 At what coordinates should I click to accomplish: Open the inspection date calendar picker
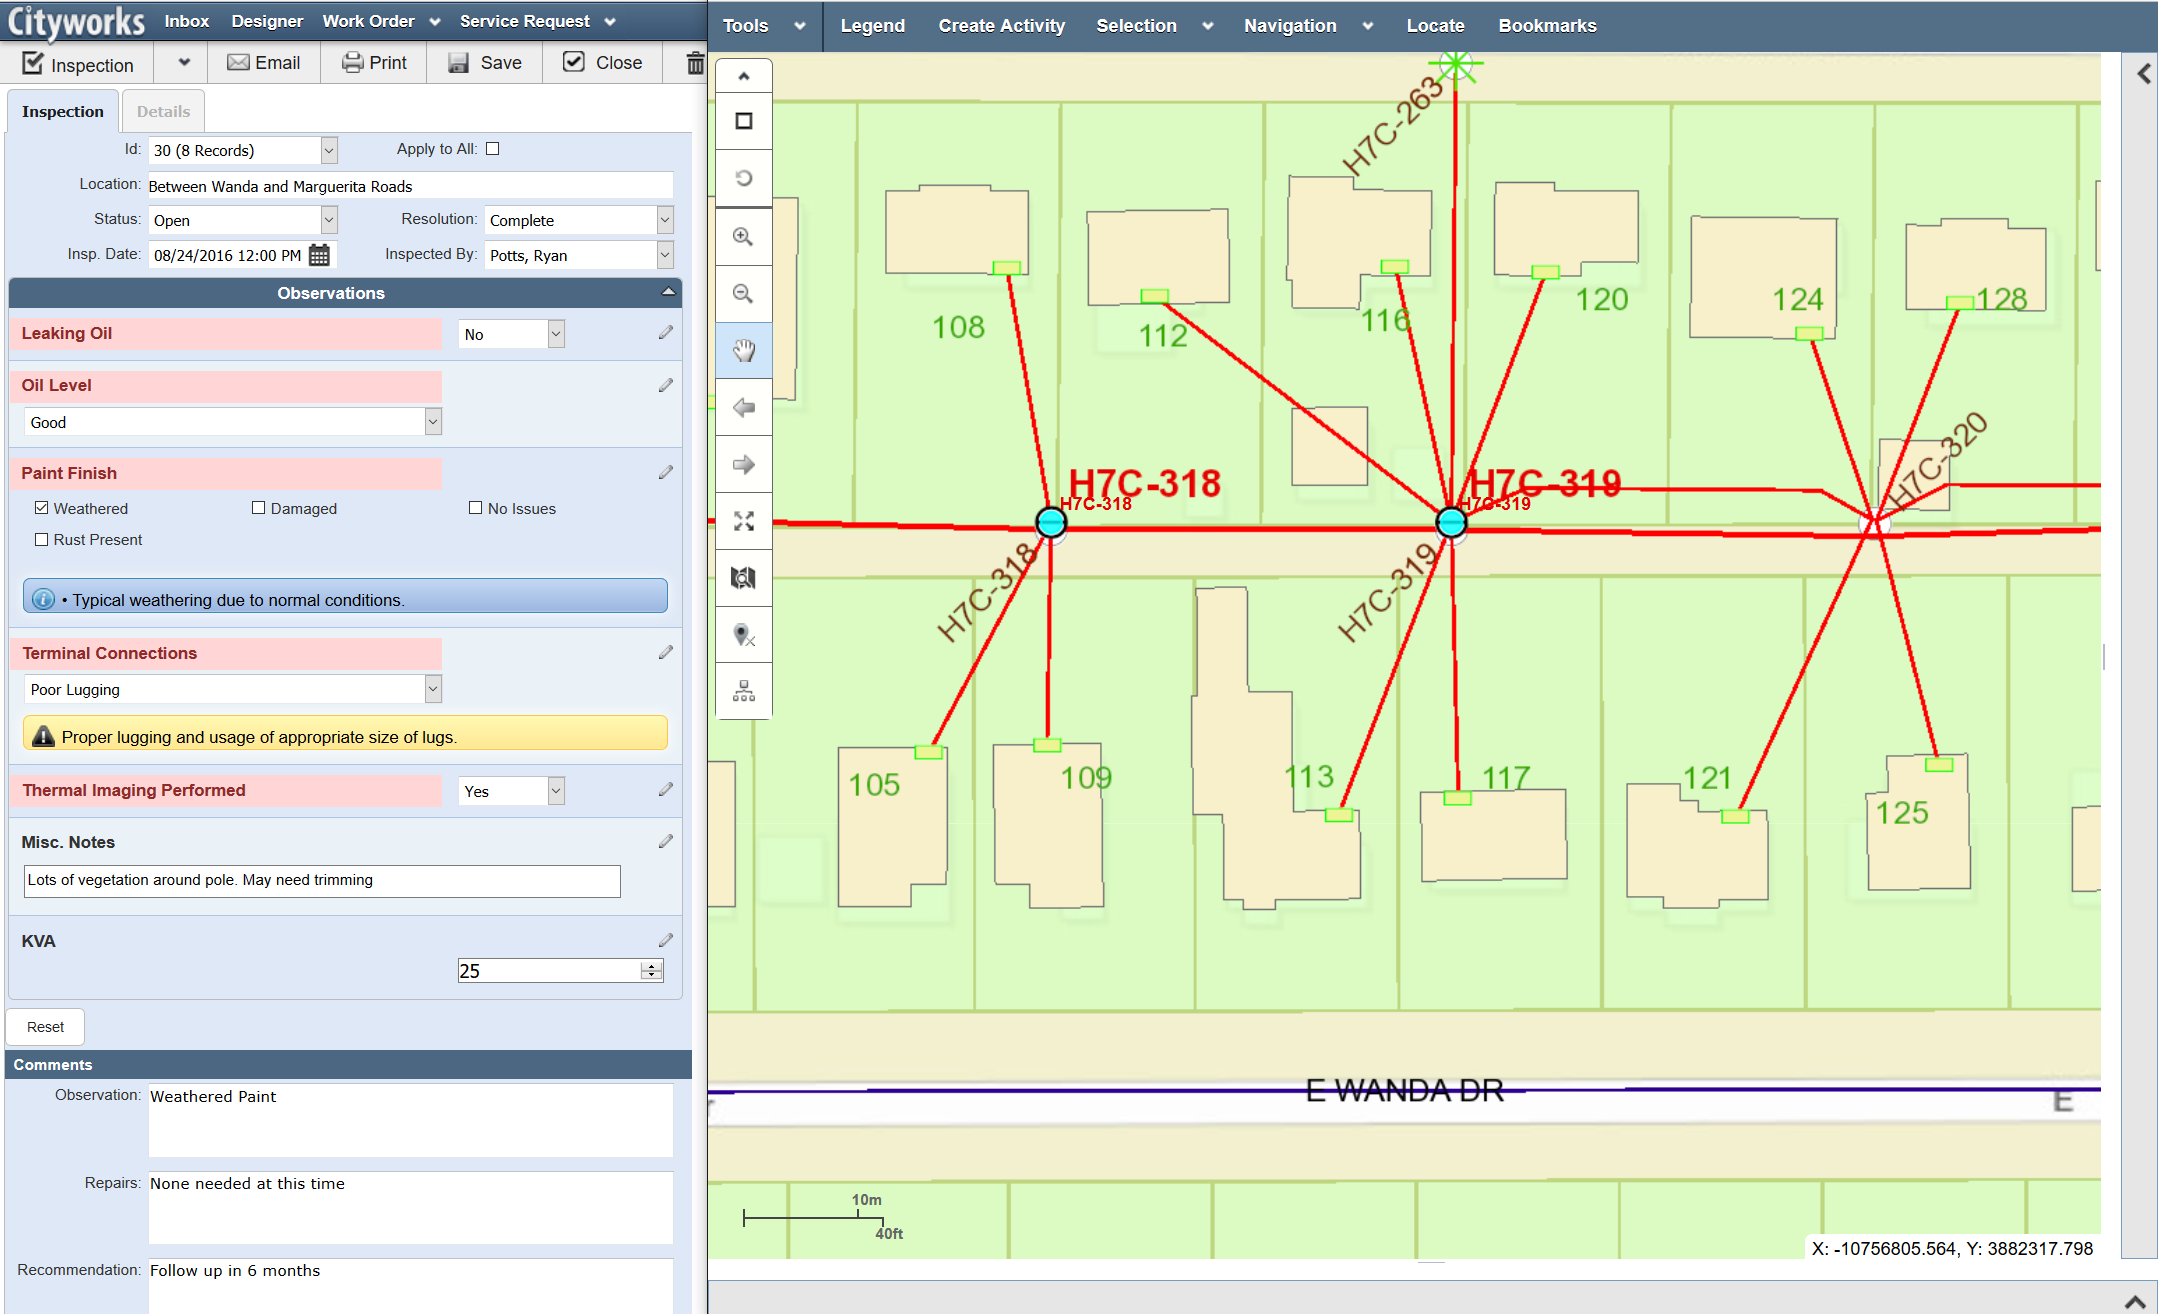click(x=319, y=255)
